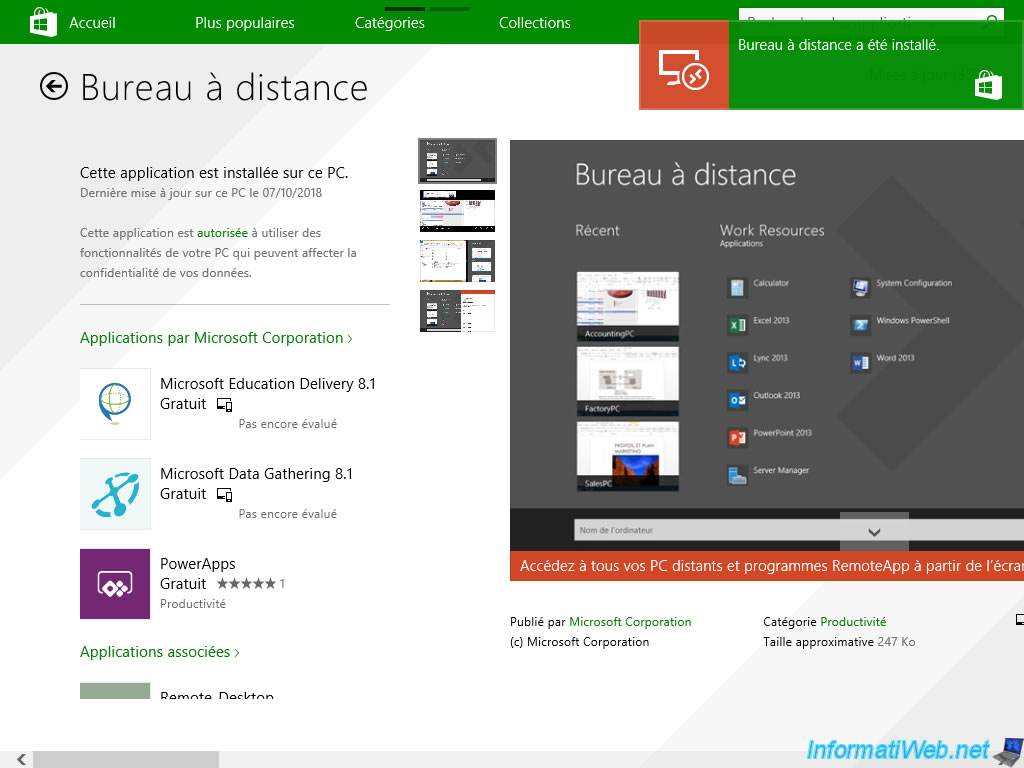Click the PowerApps five-star rating

(x=246, y=584)
